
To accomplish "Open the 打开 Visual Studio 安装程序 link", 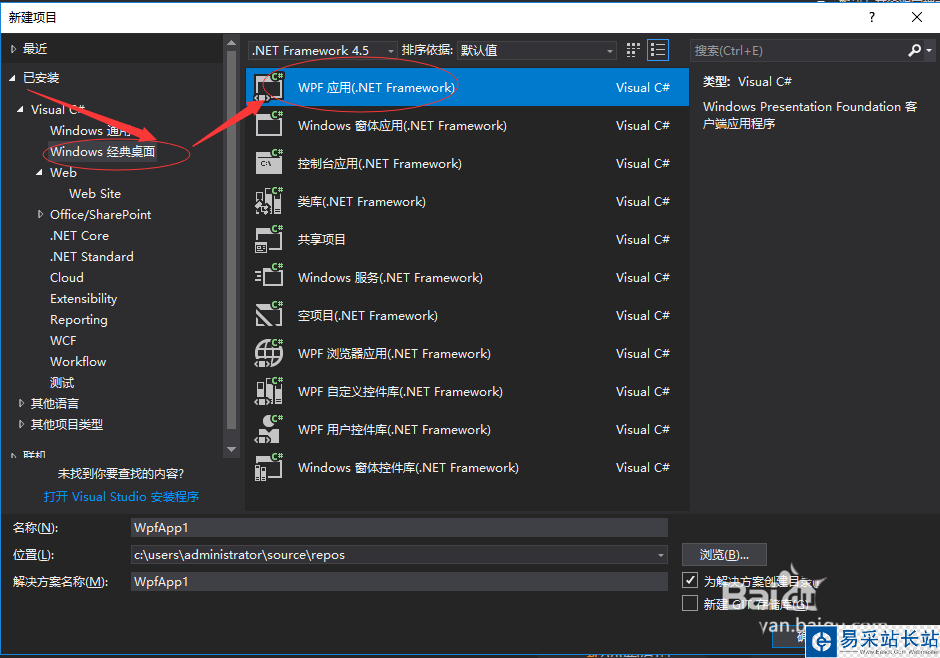I will coord(121,497).
